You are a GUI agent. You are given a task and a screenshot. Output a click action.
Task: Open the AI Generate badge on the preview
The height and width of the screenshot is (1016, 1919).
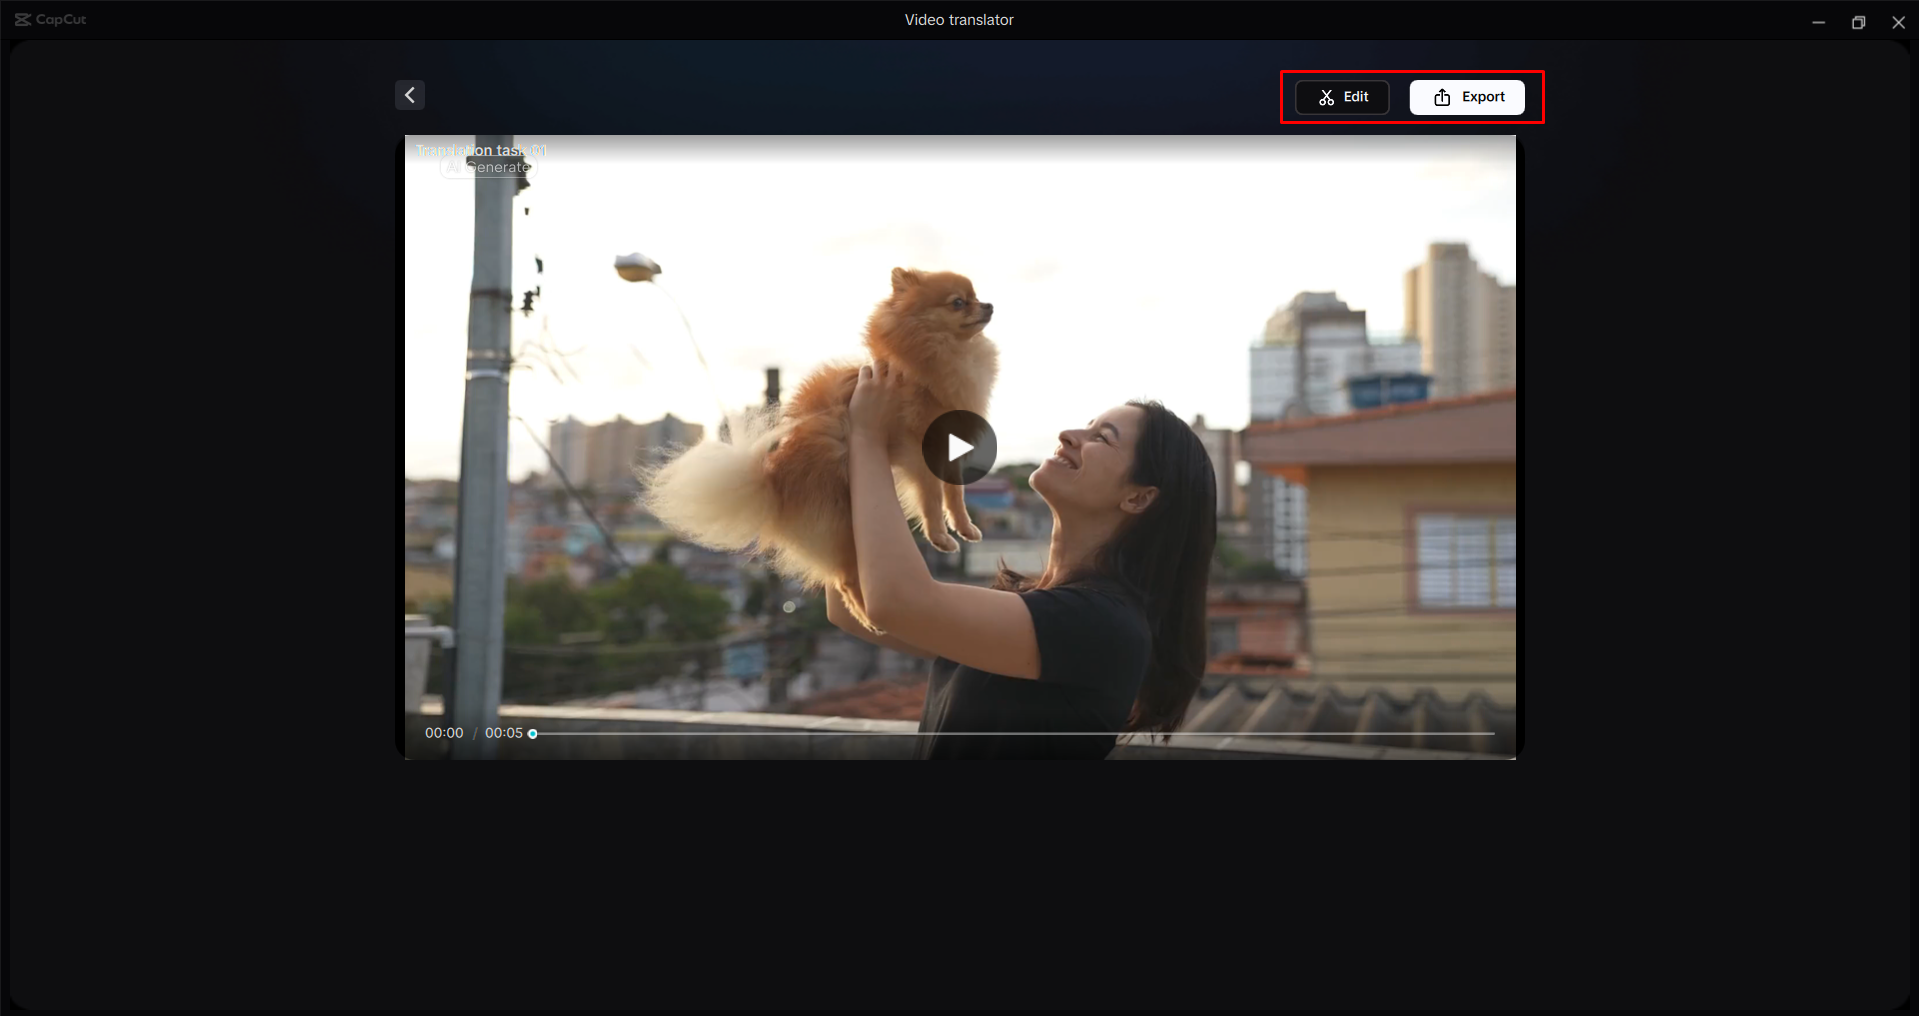[x=487, y=167]
